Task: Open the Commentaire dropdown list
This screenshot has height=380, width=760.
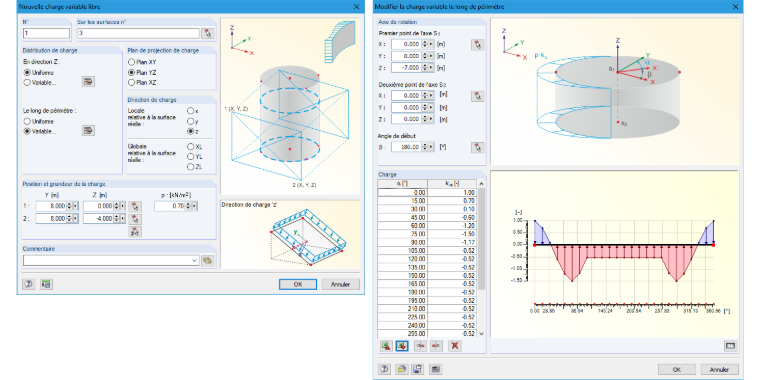Action: pos(195,260)
